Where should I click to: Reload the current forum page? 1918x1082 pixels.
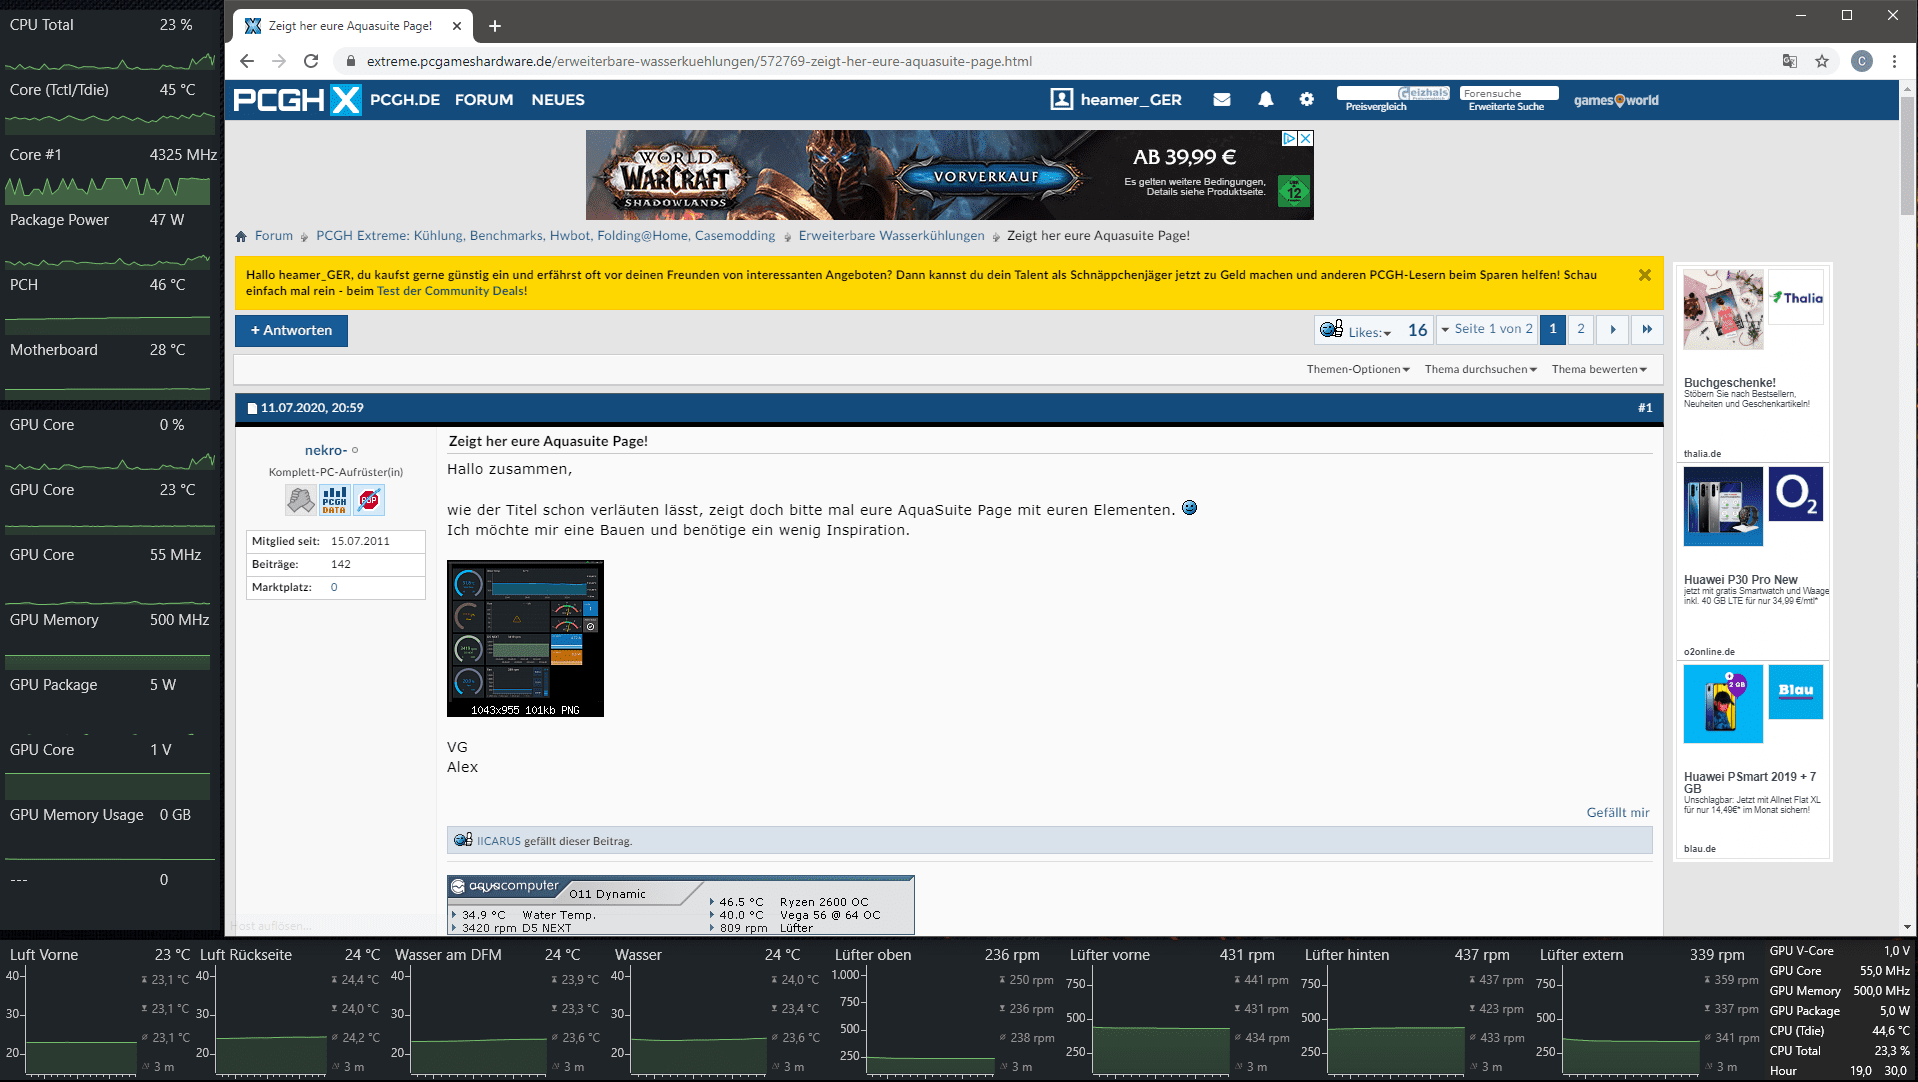[311, 61]
